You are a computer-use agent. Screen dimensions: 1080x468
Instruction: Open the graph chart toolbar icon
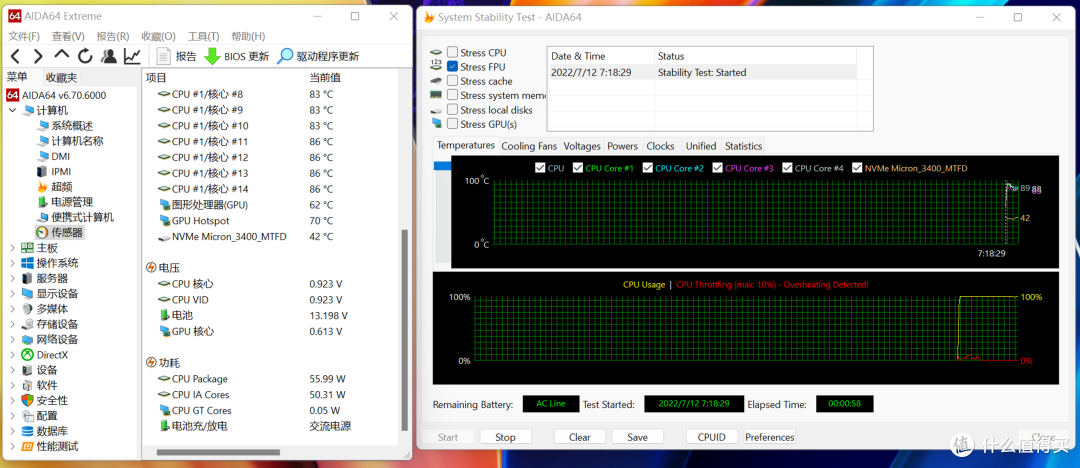pos(132,57)
